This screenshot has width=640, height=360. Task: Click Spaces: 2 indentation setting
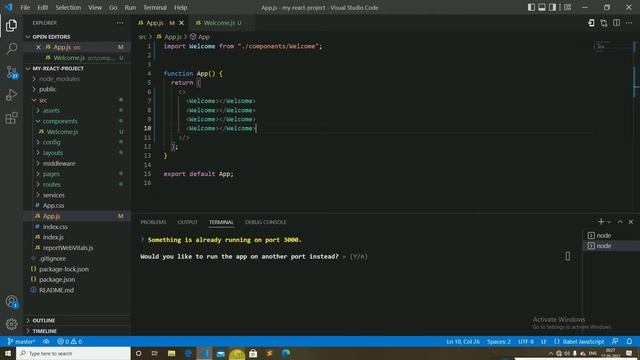(x=499, y=342)
